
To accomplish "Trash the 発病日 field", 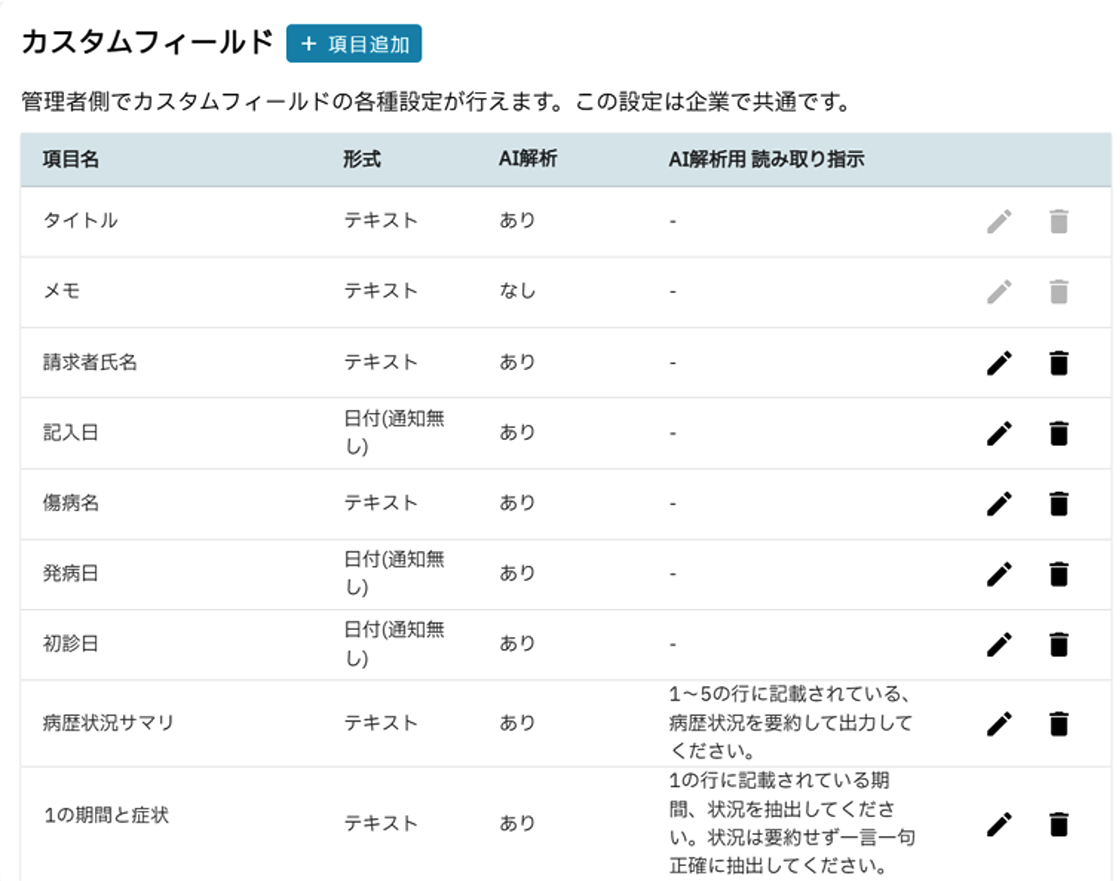I will [1059, 574].
